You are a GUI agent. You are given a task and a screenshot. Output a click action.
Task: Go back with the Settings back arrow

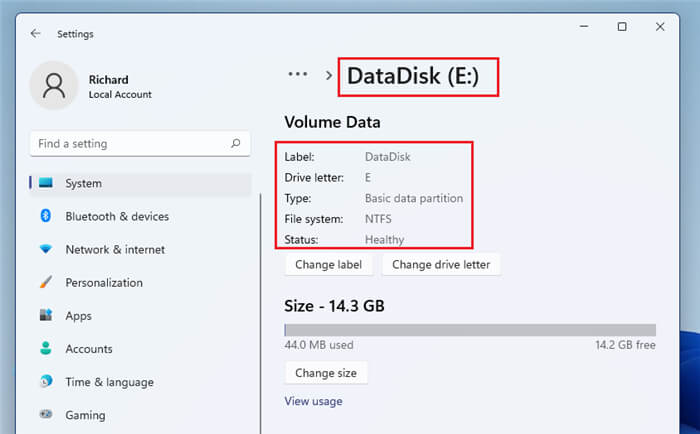click(x=35, y=33)
